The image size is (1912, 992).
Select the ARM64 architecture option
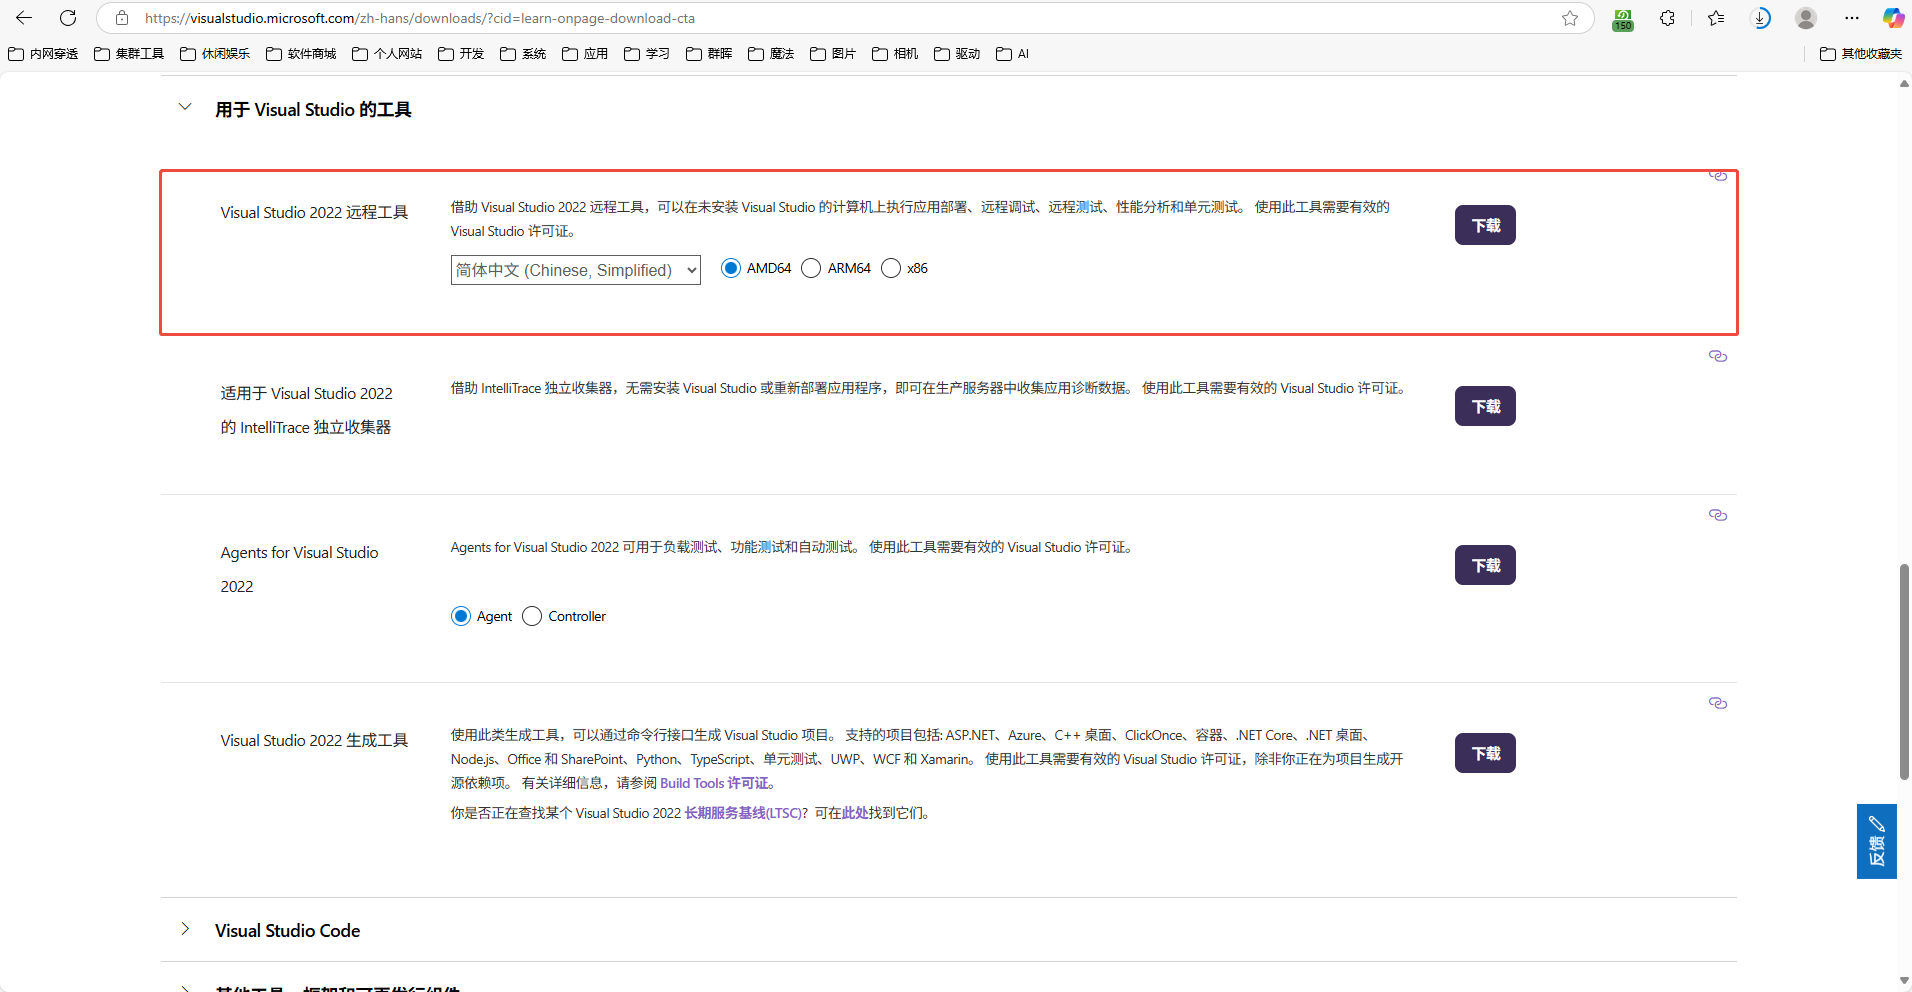(x=811, y=268)
